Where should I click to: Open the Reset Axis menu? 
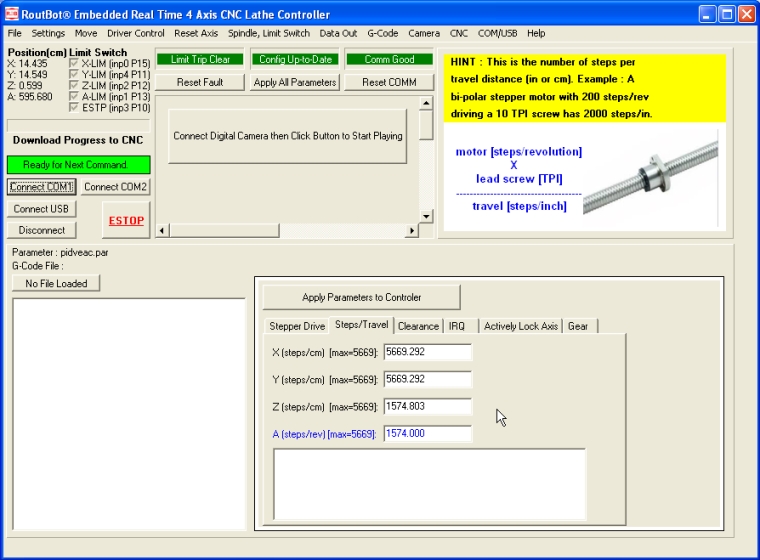(x=196, y=33)
